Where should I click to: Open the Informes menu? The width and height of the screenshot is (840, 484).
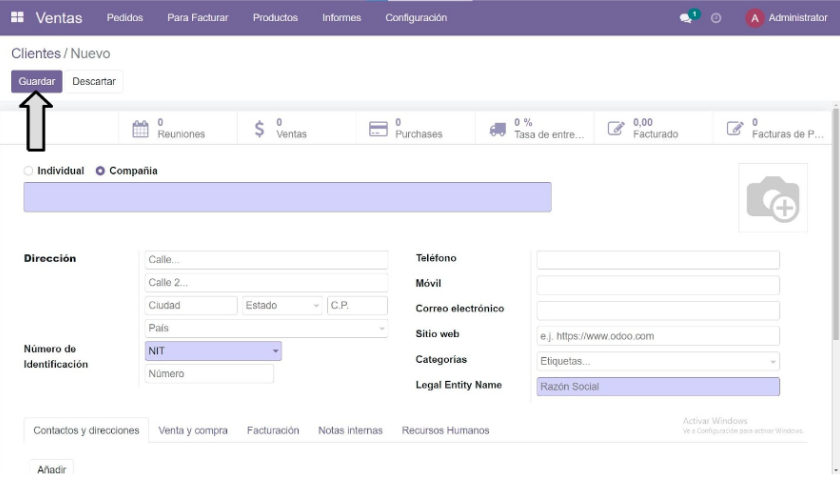(x=341, y=18)
